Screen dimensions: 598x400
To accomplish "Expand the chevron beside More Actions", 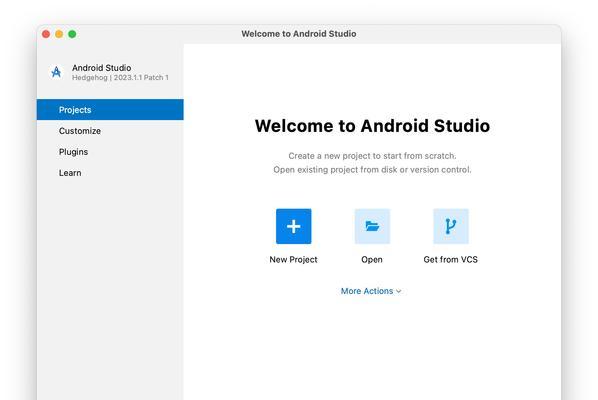I will [399, 291].
